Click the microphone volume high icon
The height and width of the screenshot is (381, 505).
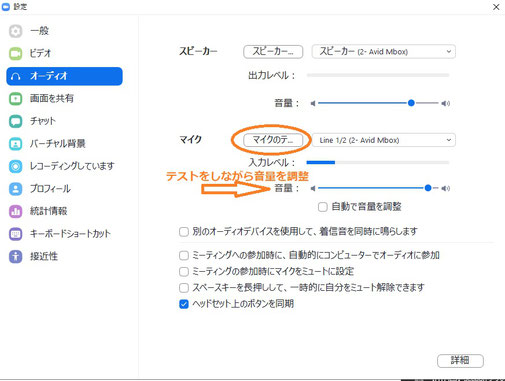[x=446, y=188]
